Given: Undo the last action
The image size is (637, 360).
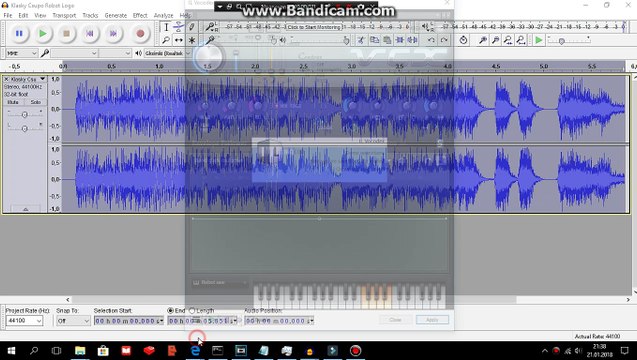Looking at the screenshot, I should pos(431,40).
